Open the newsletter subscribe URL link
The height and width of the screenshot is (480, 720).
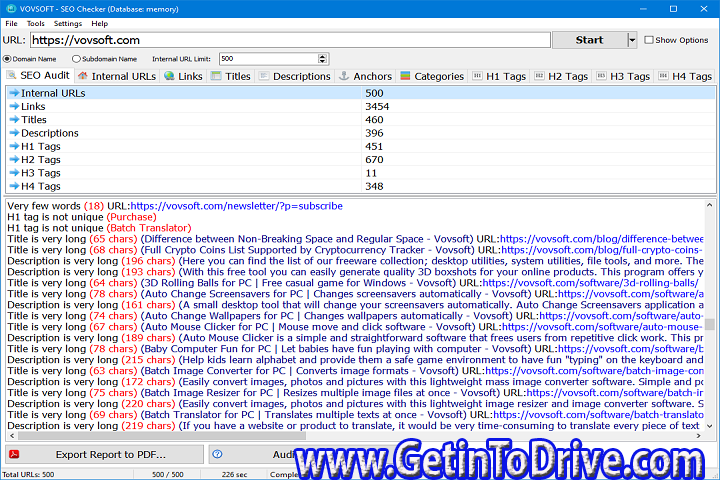tap(236, 206)
